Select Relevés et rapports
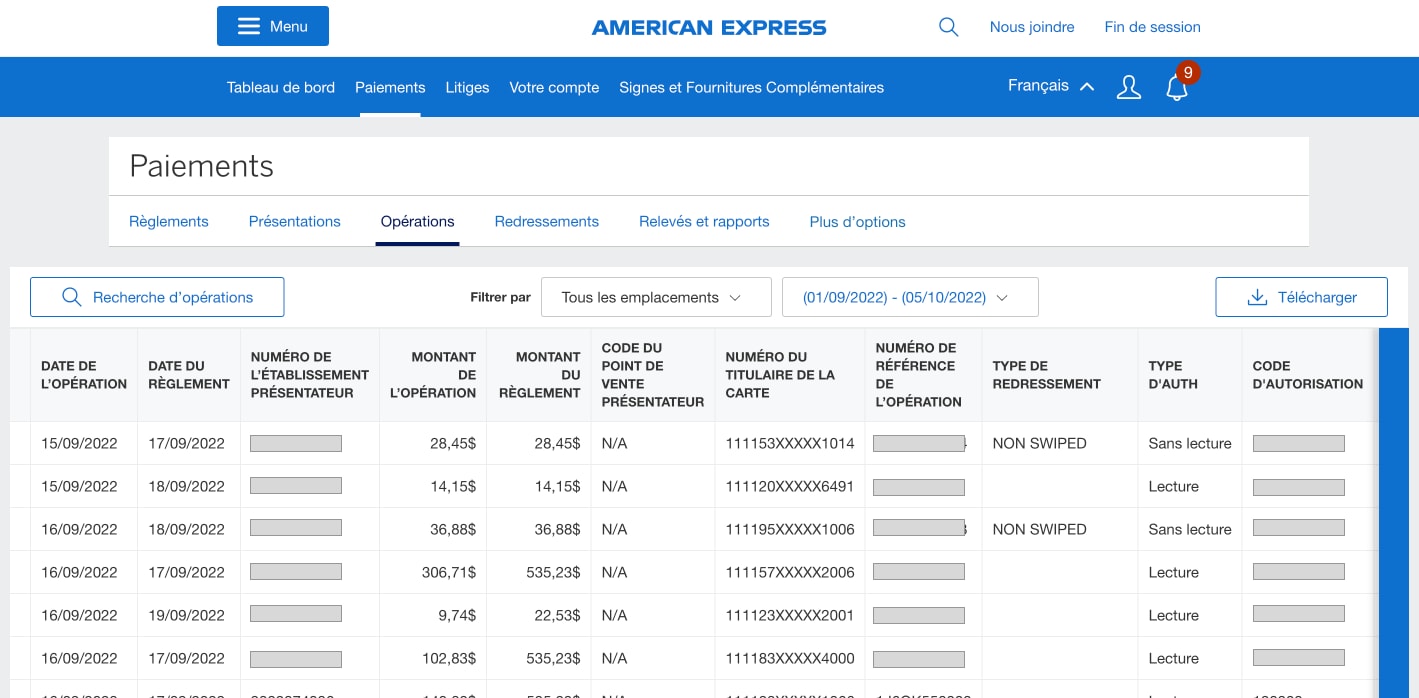Viewport: 1419px width, 698px height. (x=704, y=221)
